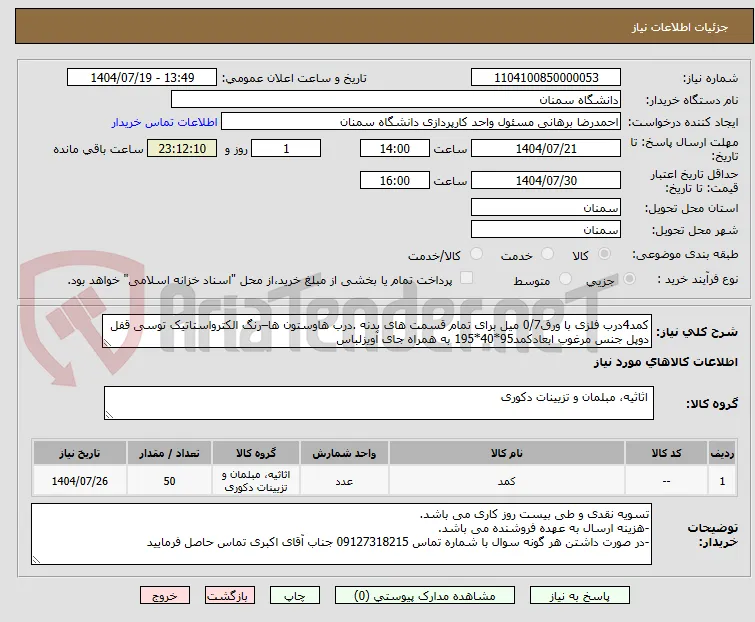Image resolution: width=755 pixels, height=622 pixels.
Task: Click the تعداد / مقدار column header
Action: click(x=169, y=453)
